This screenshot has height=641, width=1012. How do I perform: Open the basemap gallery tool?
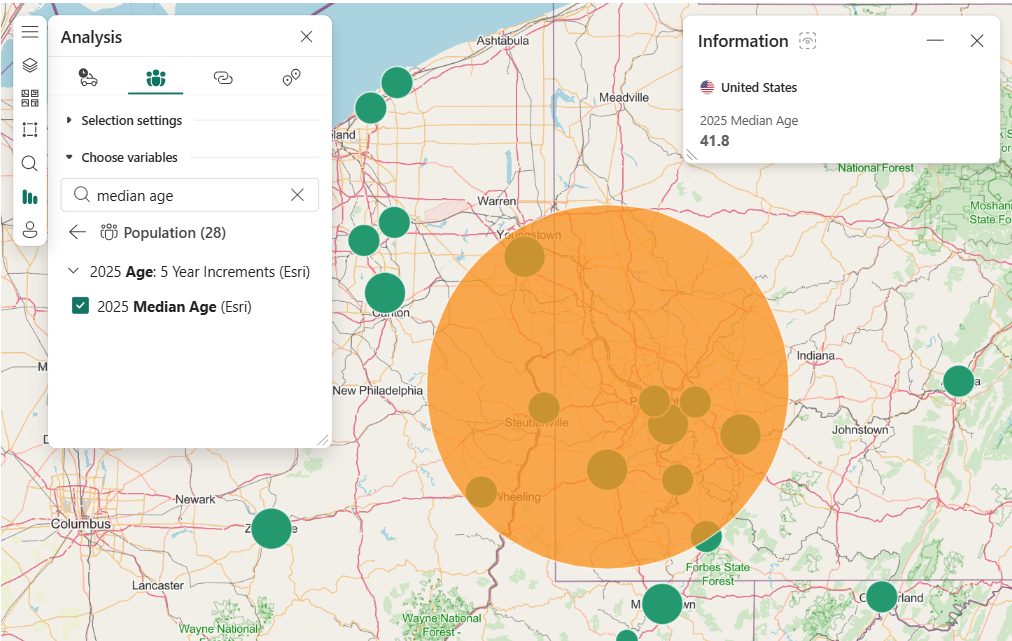[30, 98]
